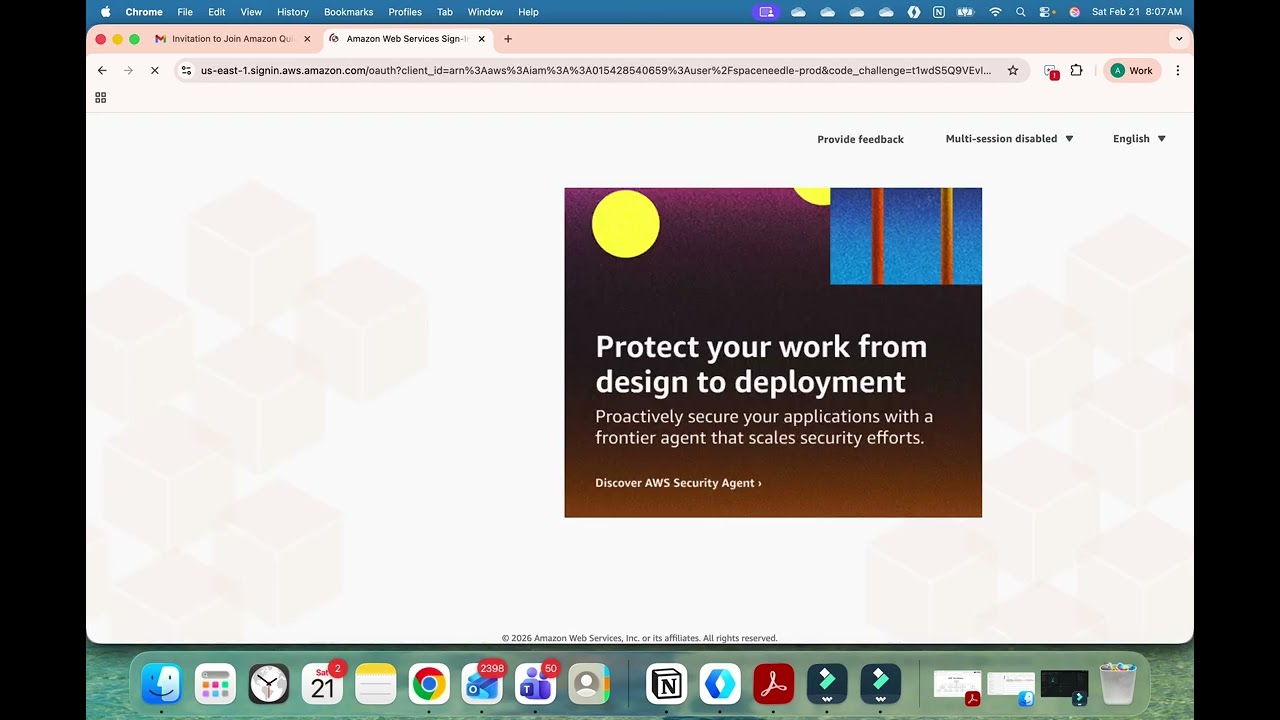The height and width of the screenshot is (720, 1280).
Task: Click the Chrome icon in the Dock
Action: (429, 684)
